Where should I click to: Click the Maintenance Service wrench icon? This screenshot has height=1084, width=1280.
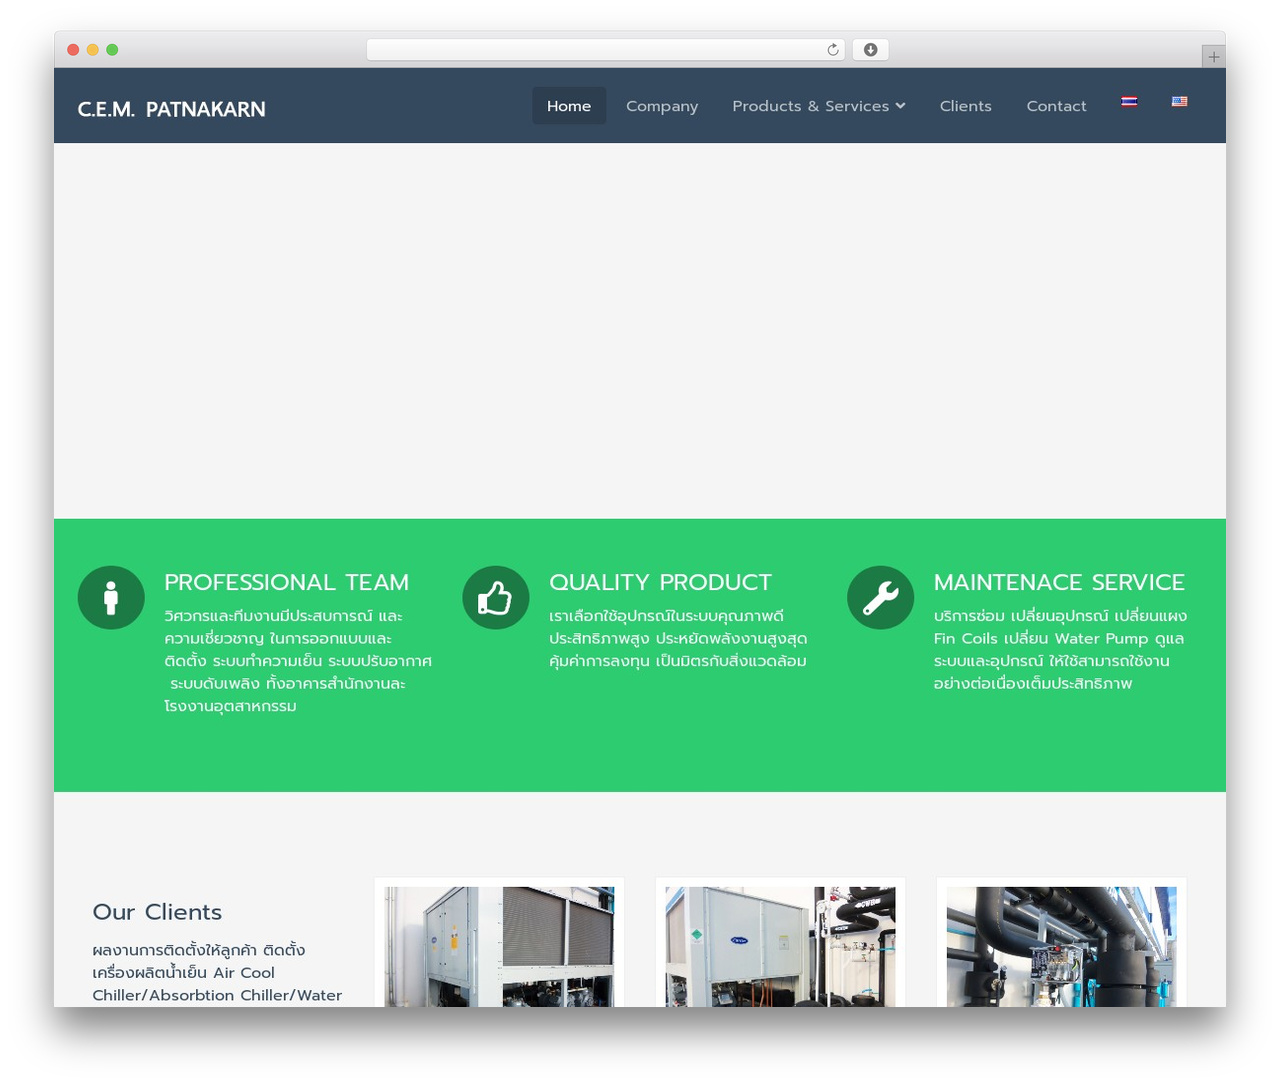(880, 598)
